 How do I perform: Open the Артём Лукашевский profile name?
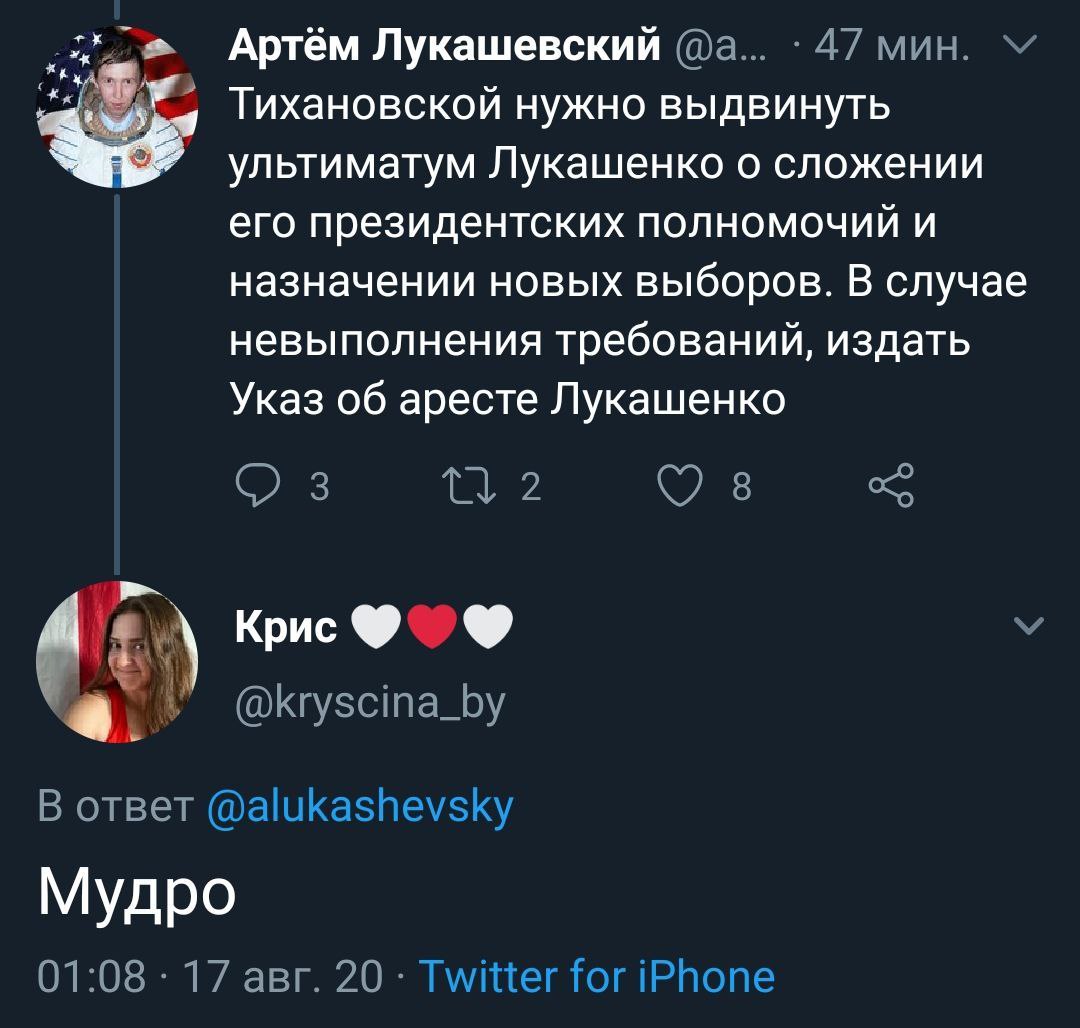pos(445,44)
